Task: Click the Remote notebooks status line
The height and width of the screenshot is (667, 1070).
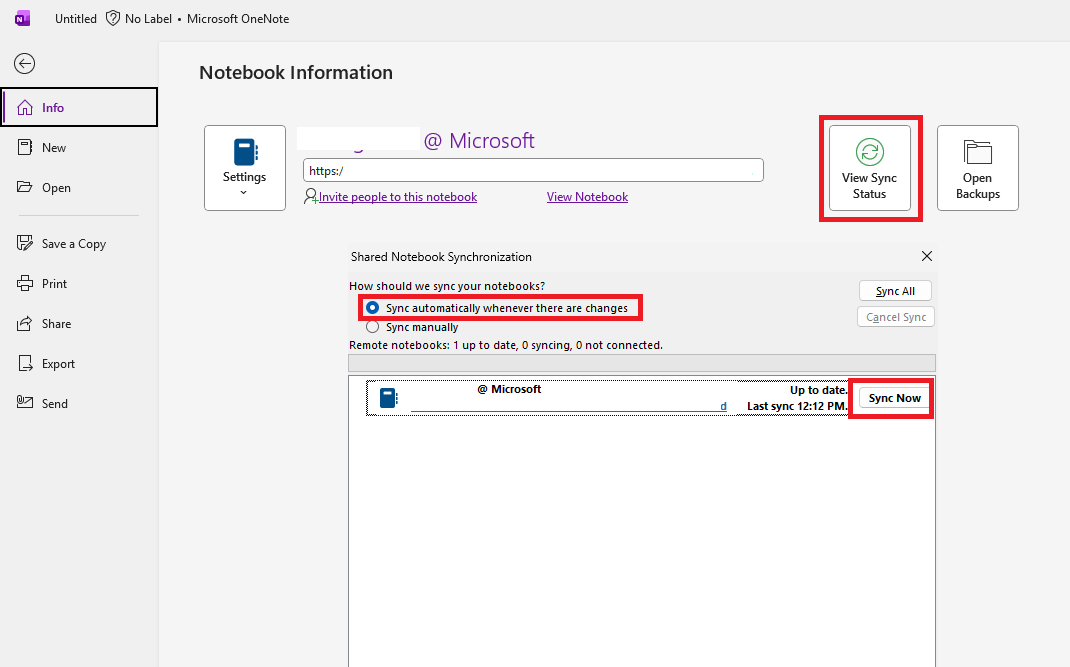Action: coord(506,345)
